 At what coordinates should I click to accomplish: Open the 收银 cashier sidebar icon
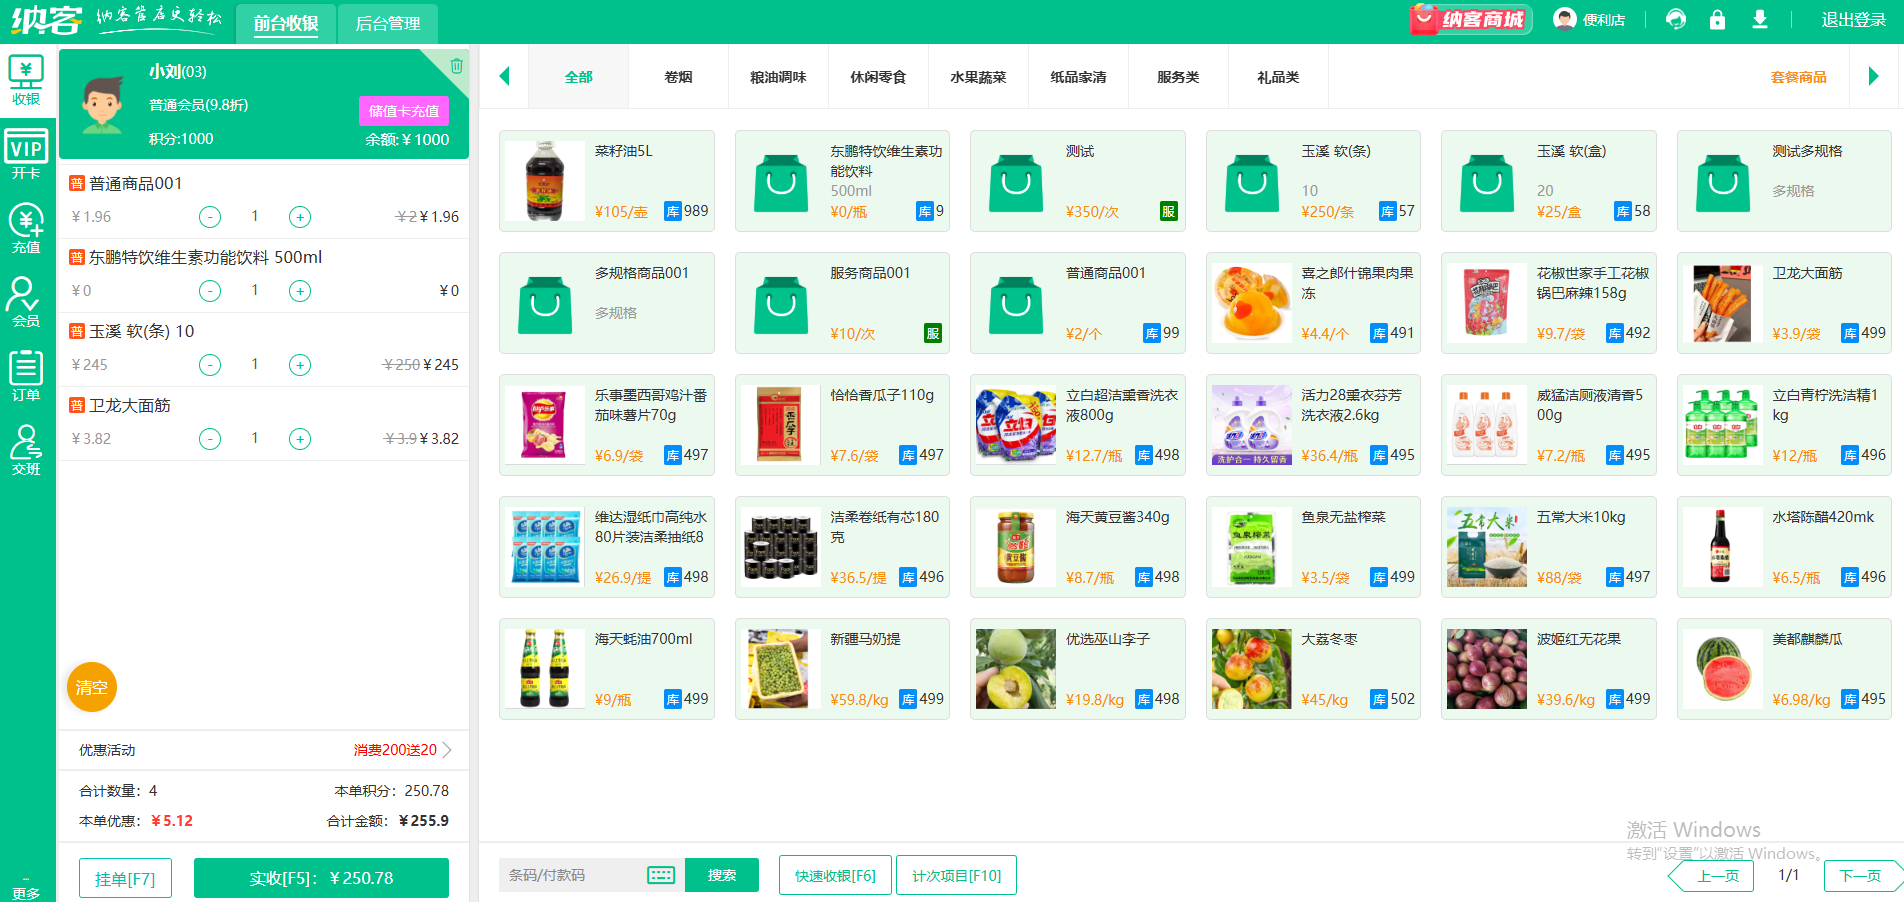[26, 81]
